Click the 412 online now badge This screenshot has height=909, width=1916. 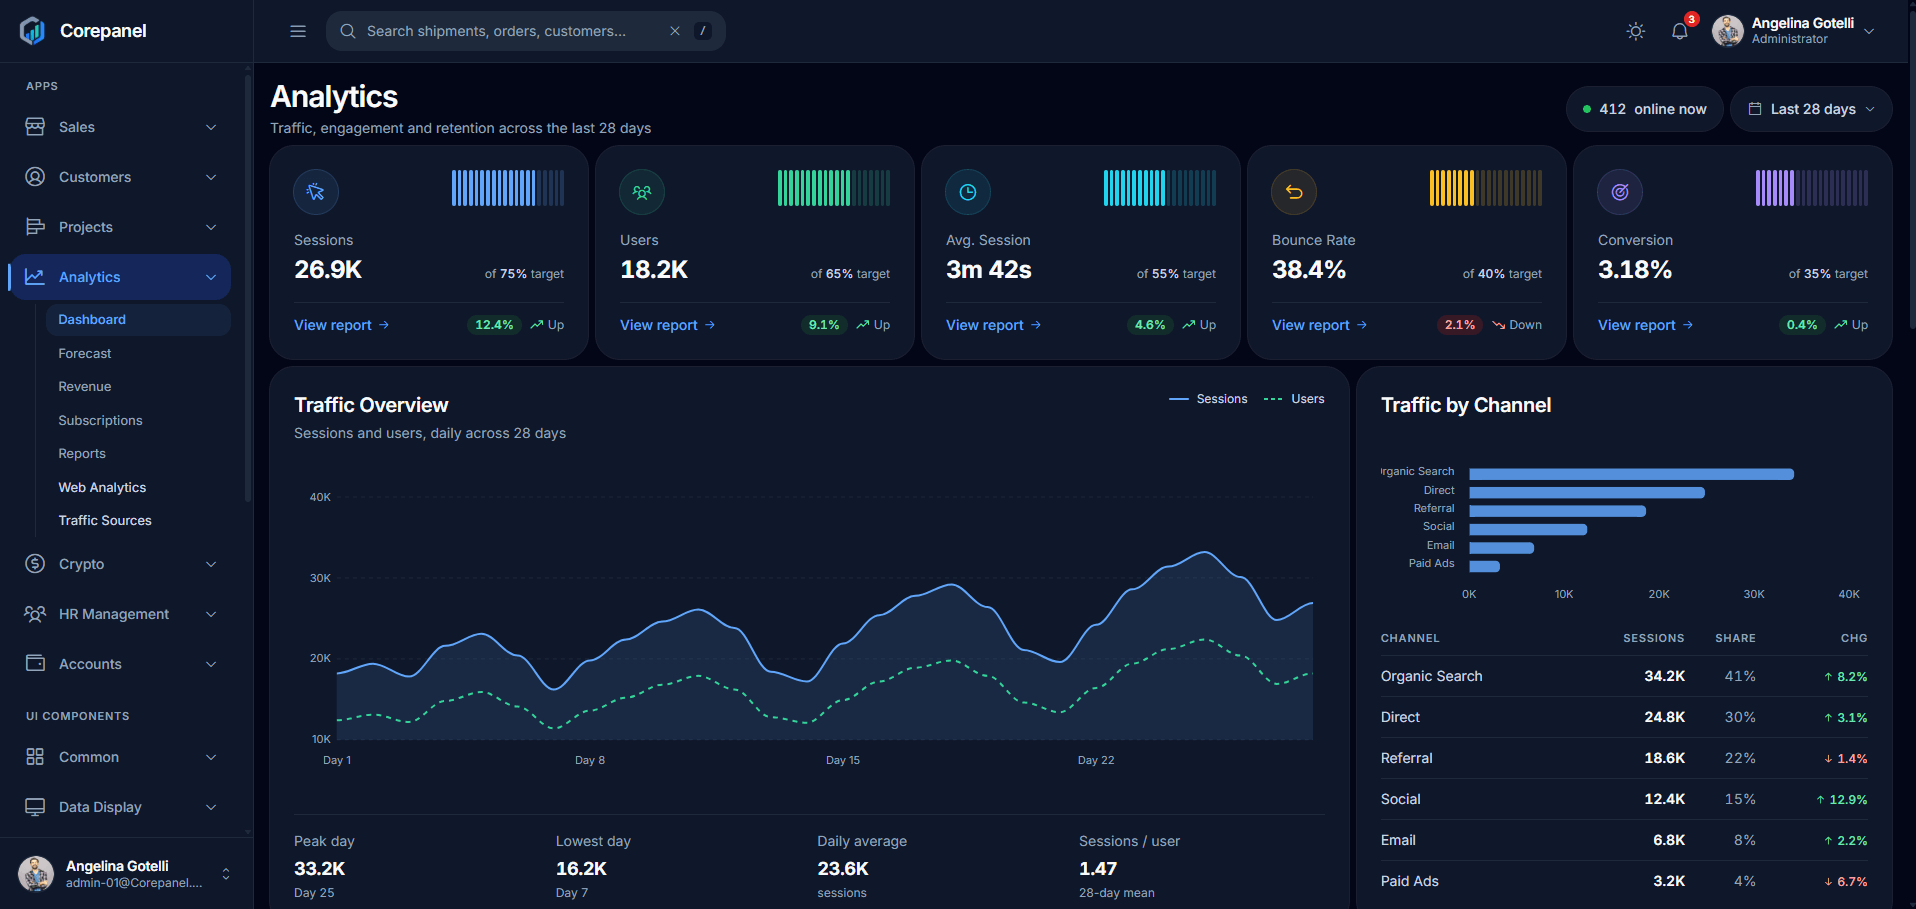(x=1644, y=109)
